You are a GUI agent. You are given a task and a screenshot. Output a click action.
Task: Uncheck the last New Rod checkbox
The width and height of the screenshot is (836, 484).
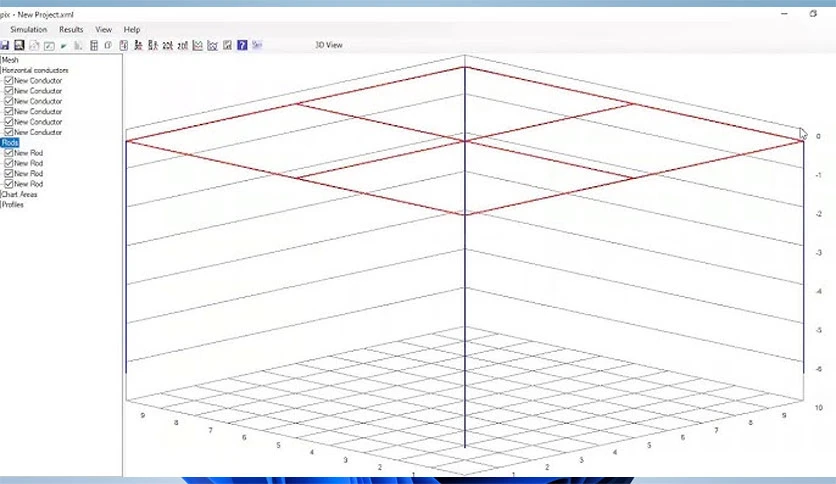click(x=9, y=184)
